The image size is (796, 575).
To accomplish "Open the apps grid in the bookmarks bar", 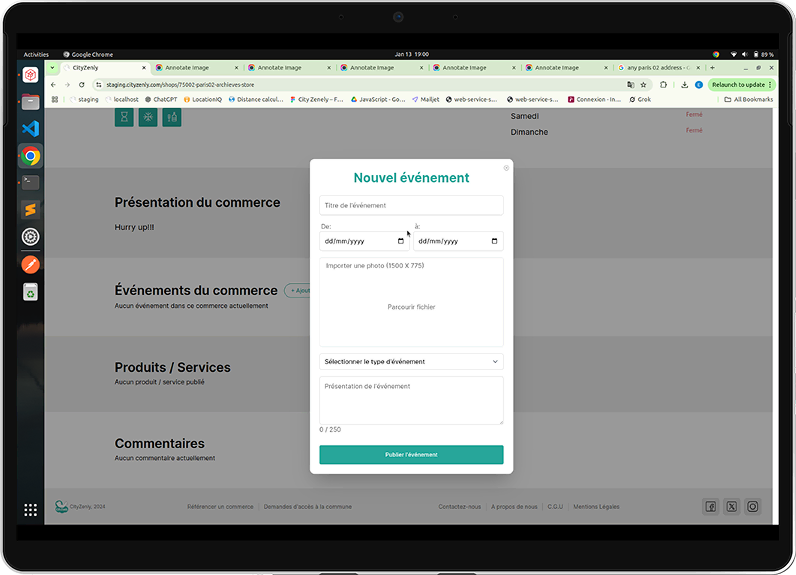I will point(55,99).
